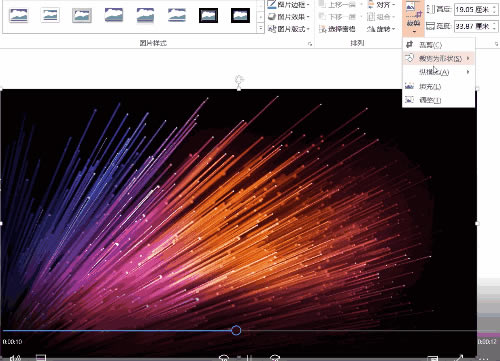Open the 对齐 (Align) dropdown
The height and width of the screenshot is (361, 500).
click(x=382, y=5)
